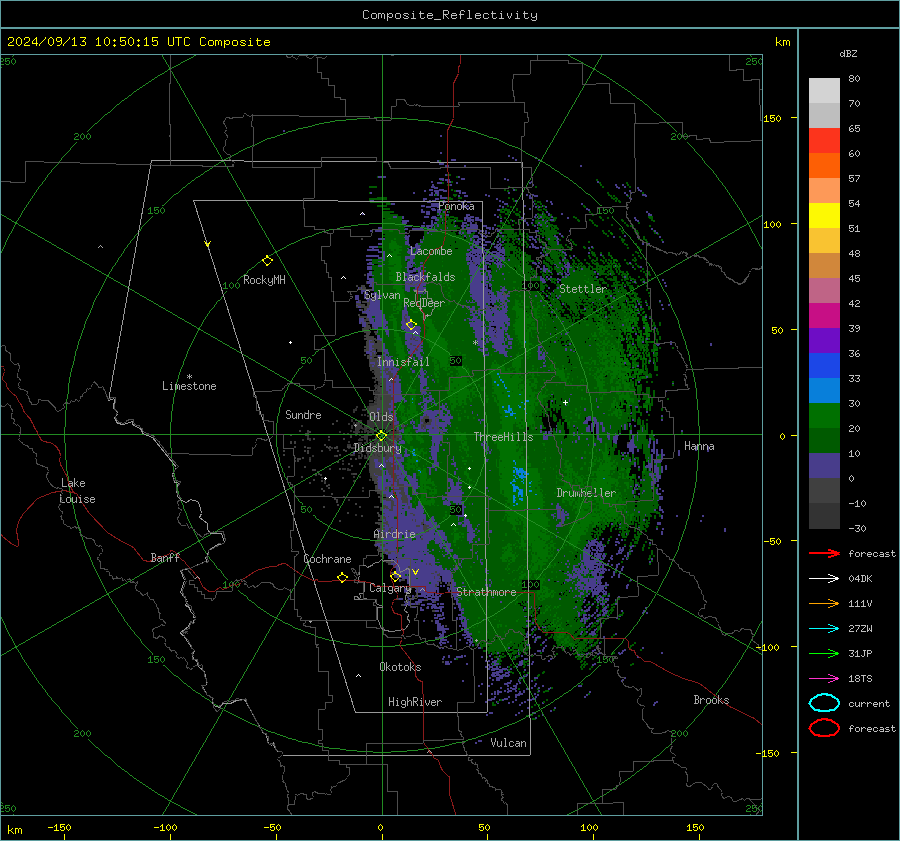Click the dBZ legend heading

pyautogui.click(x=848, y=53)
